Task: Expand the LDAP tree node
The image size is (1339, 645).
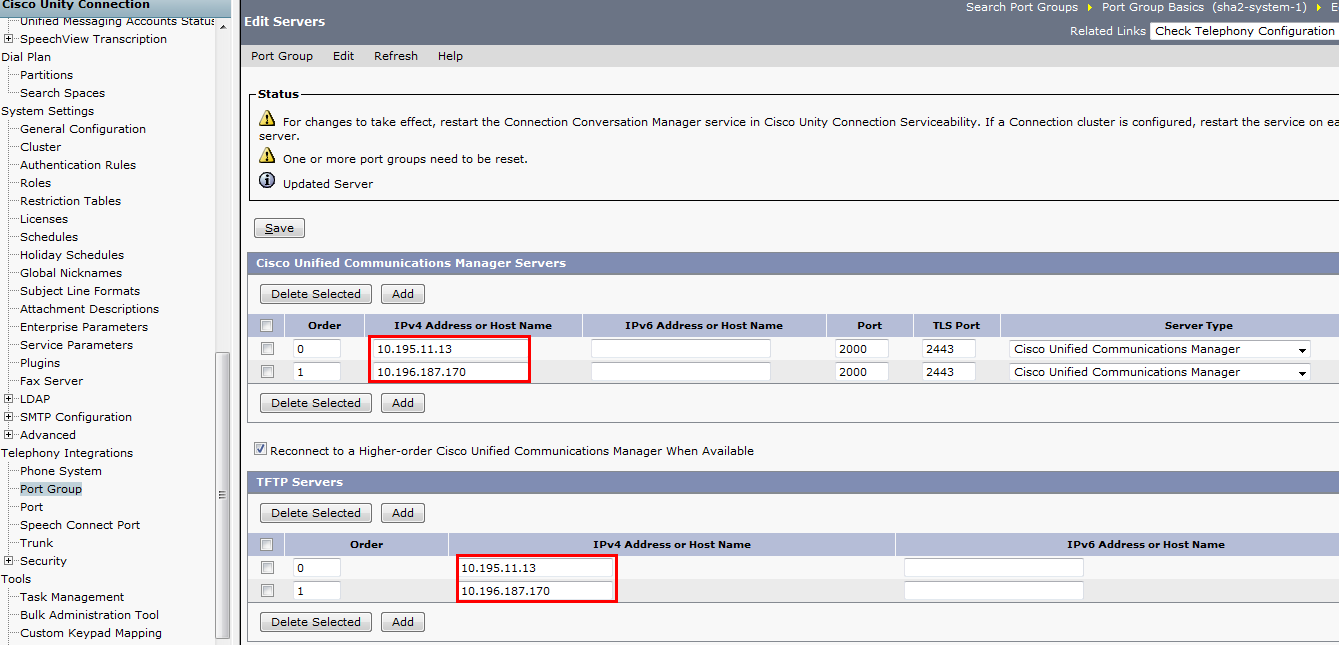Action: tap(9, 399)
